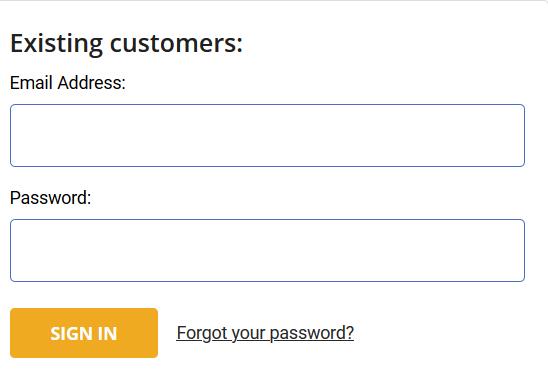Click the word 'password?' in the underlined link

point(312,333)
